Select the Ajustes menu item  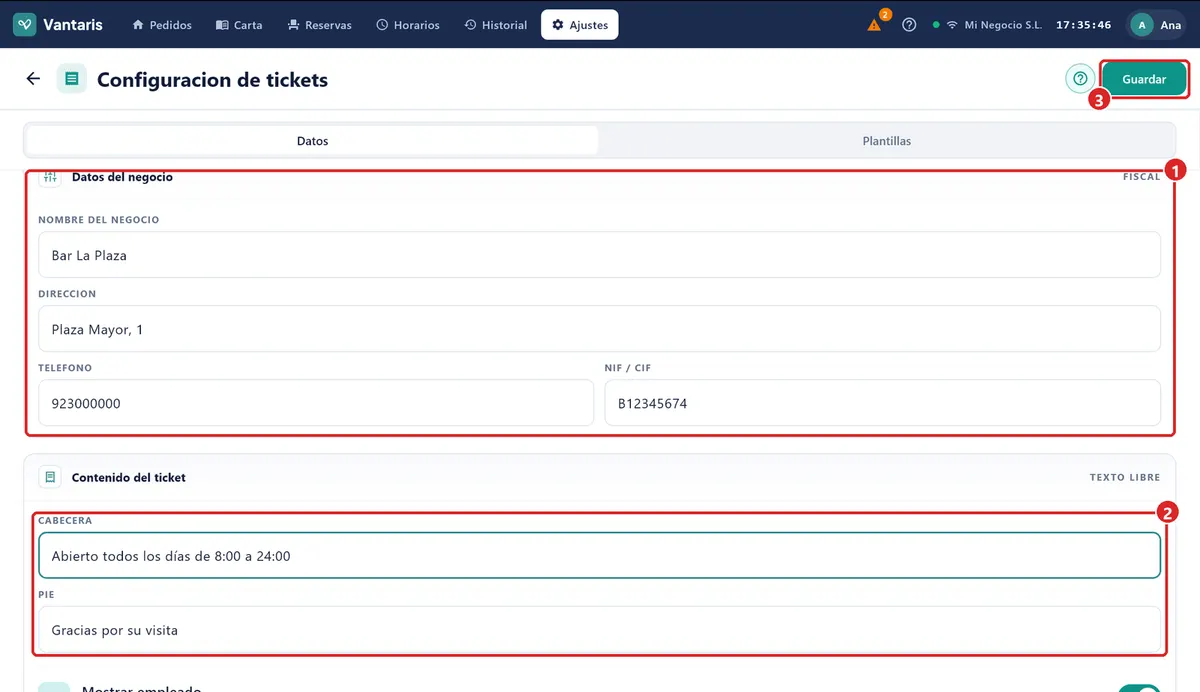click(580, 25)
